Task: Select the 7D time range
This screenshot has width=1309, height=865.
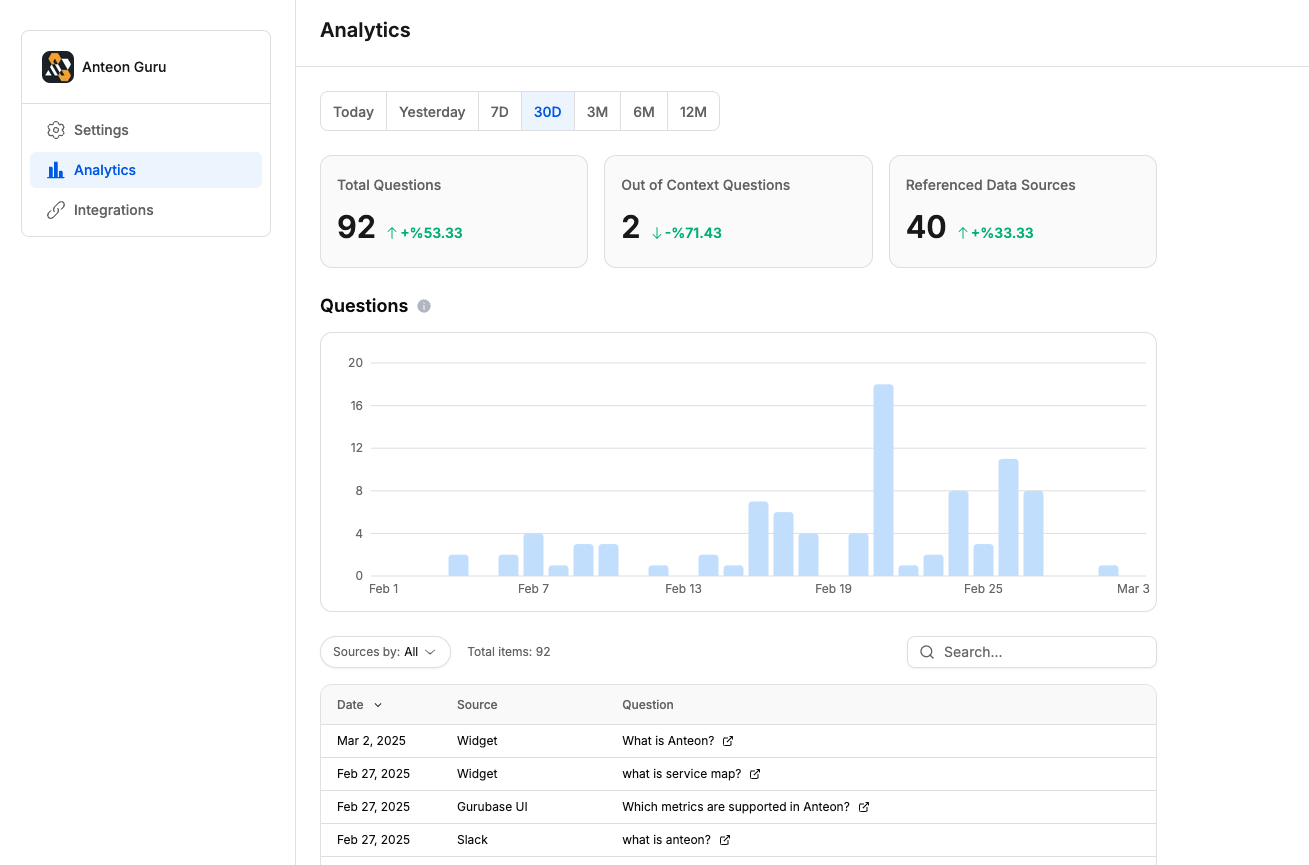Action: coord(499,111)
